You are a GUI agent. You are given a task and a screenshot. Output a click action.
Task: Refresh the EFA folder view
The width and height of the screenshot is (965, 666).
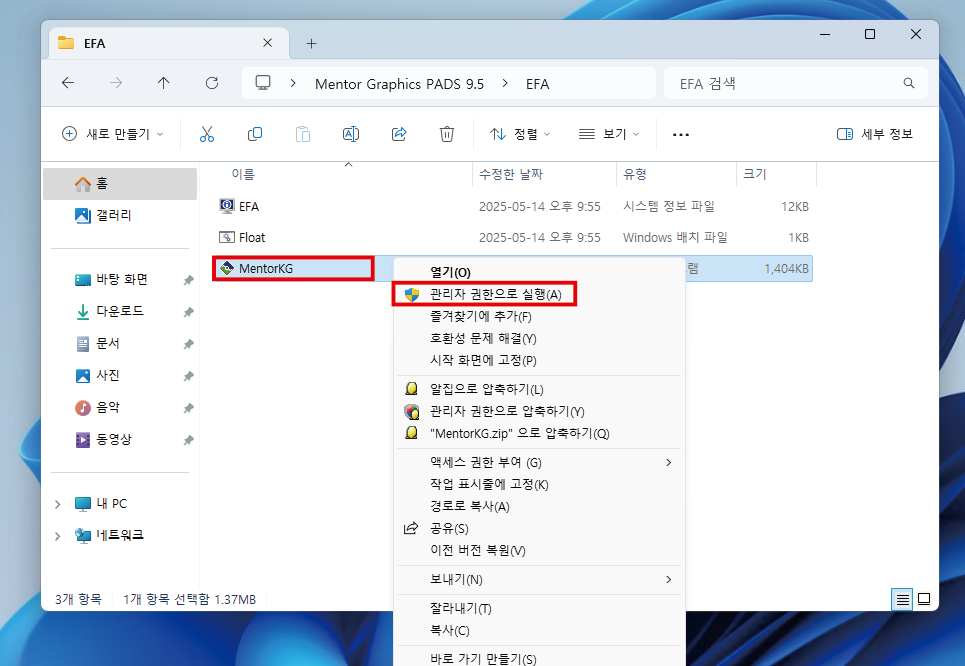212,83
